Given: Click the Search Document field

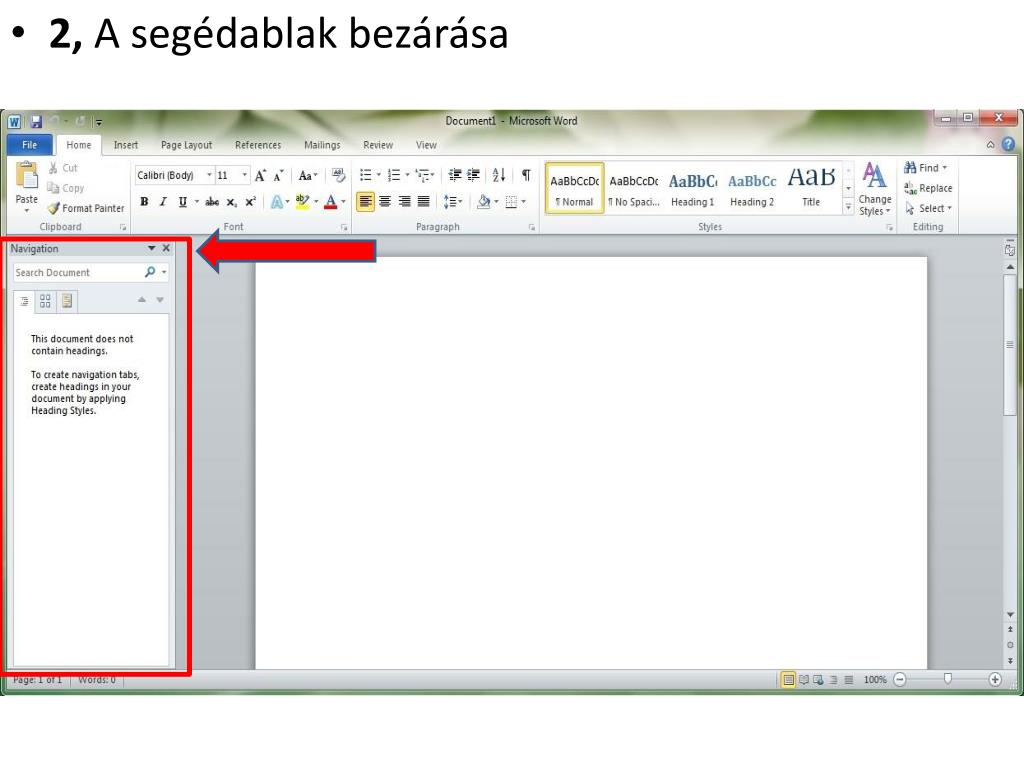Looking at the screenshot, I should tap(78, 272).
